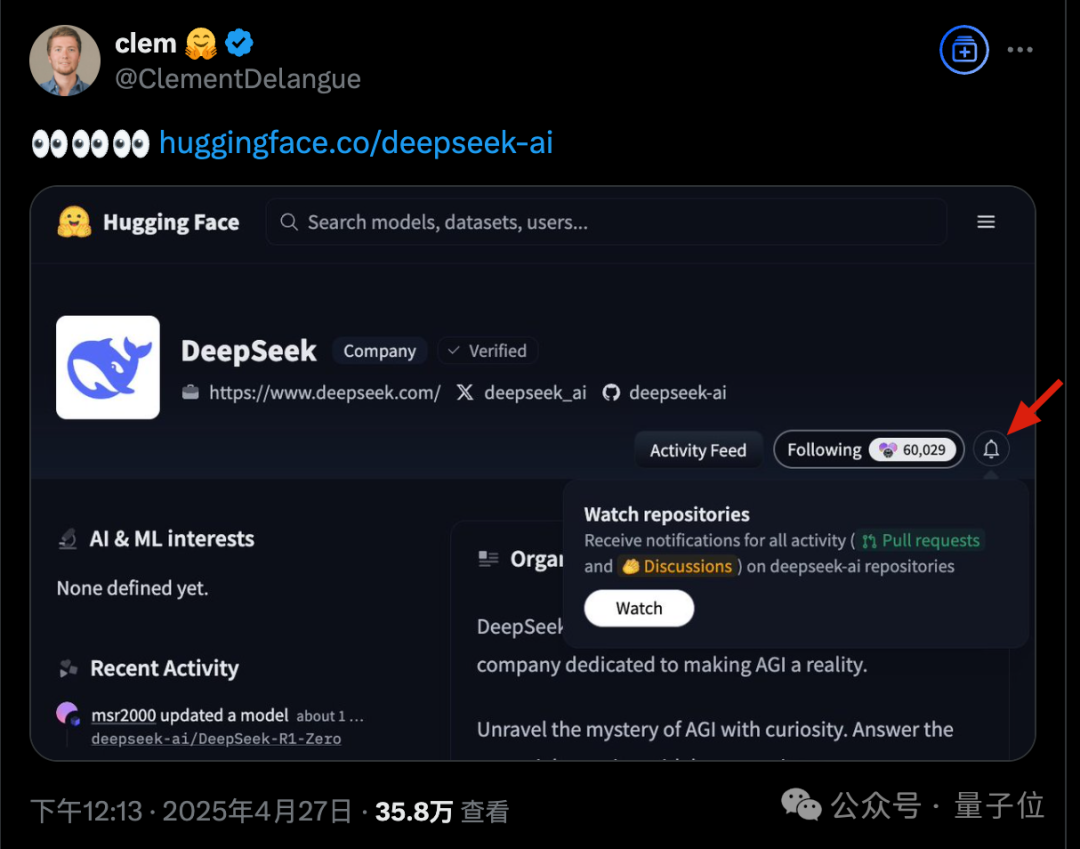
Task: Open the Activity Feed
Action: coord(698,450)
